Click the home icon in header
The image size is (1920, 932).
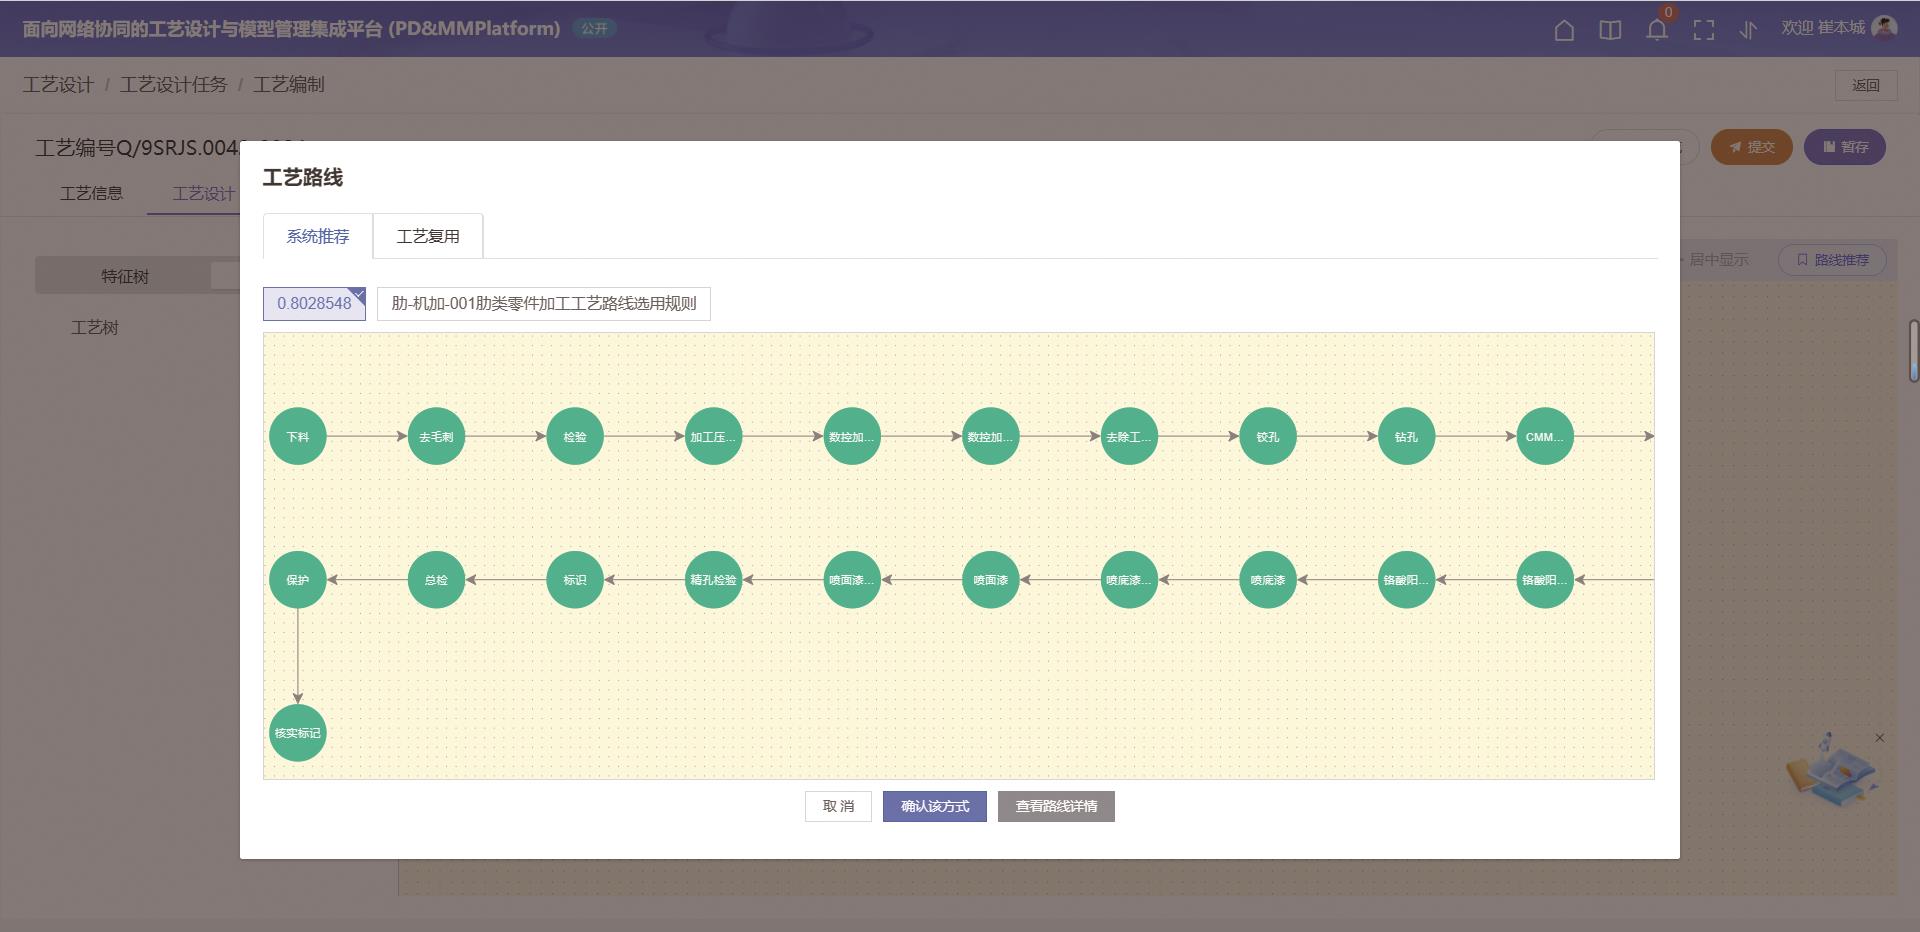(x=1564, y=30)
